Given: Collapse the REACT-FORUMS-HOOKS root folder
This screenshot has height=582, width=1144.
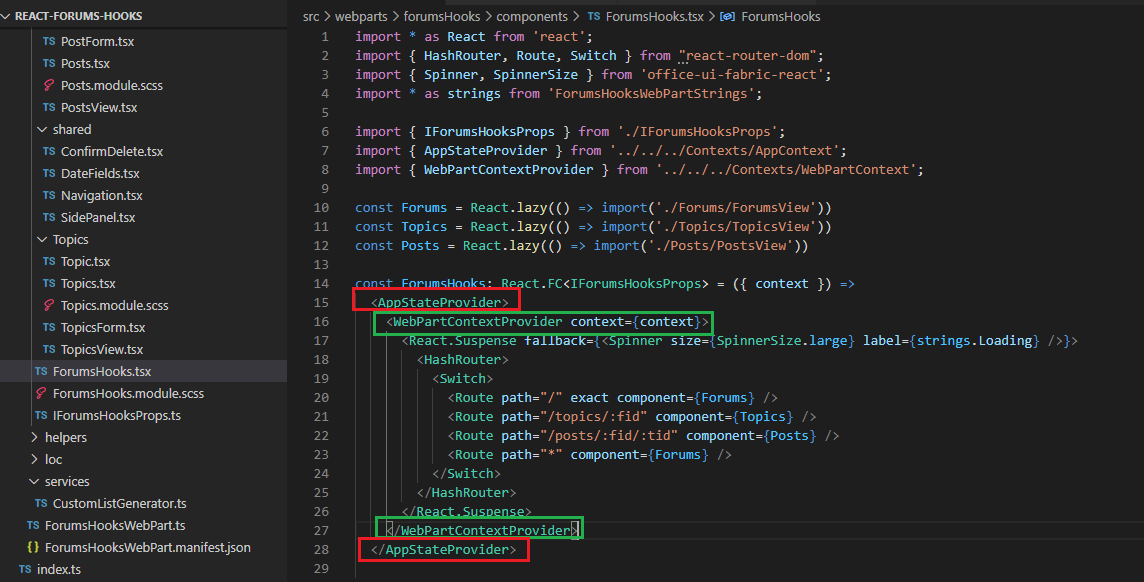Looking at the screenshot, I should (x=6, y=17).
